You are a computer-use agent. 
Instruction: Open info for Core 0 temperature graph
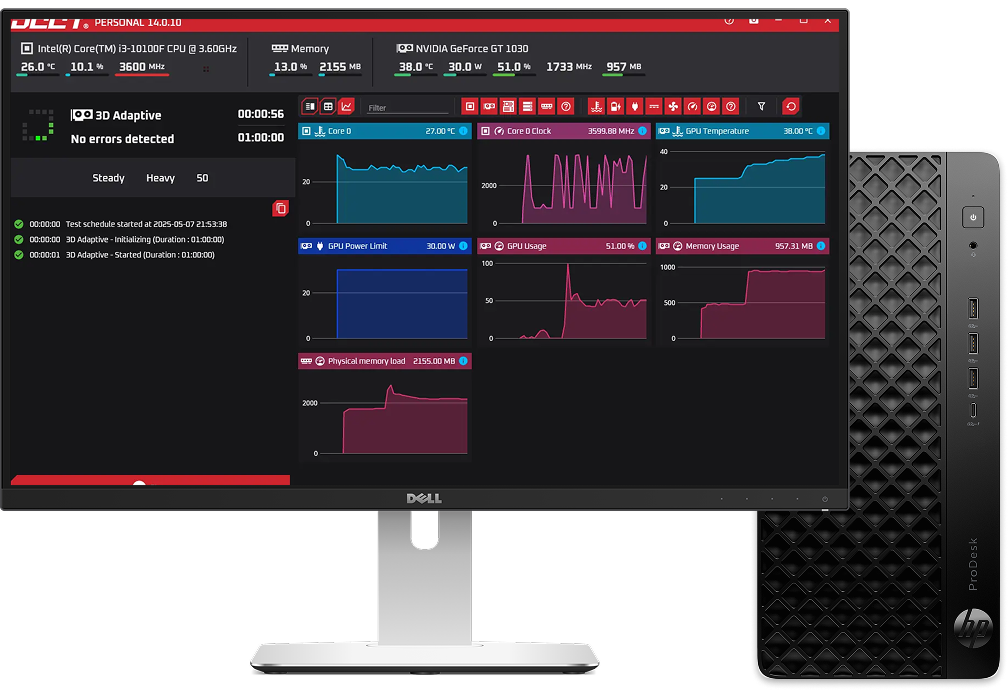(464, 131)
